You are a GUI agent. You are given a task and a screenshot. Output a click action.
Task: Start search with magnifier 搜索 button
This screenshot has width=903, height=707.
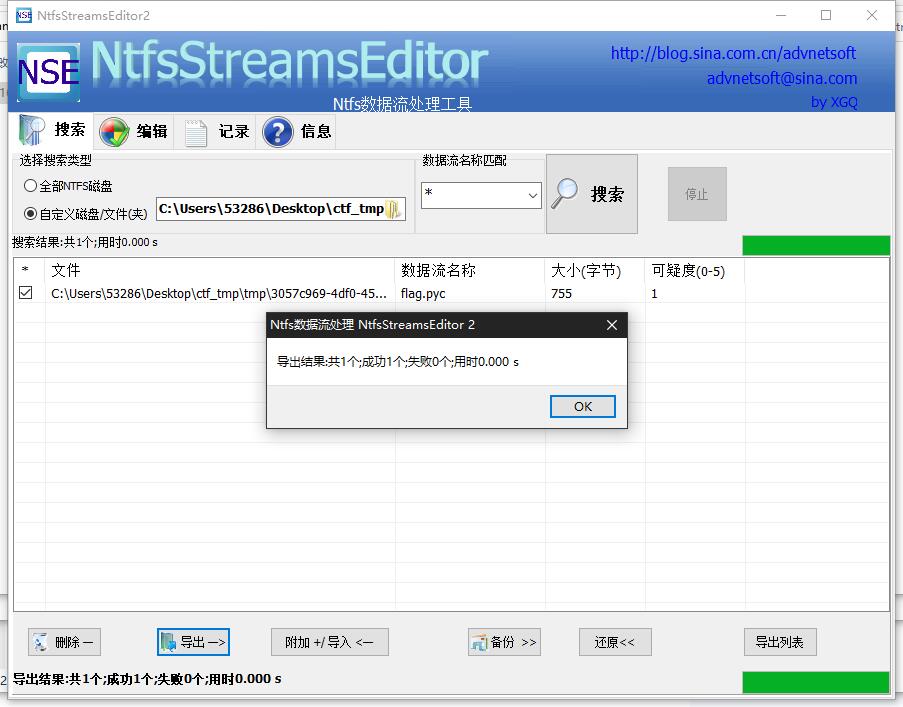point(591,194)
